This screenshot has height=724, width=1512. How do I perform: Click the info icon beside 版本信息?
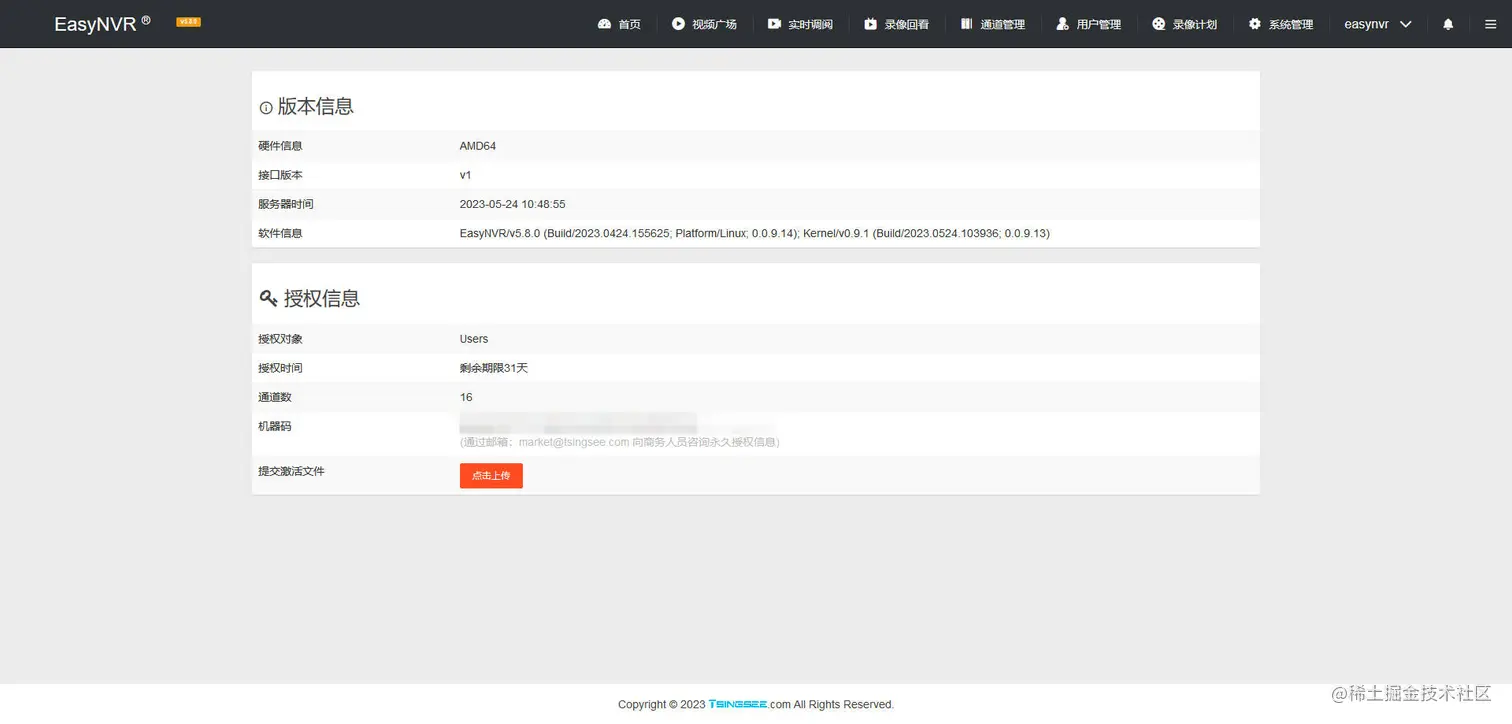[x=266, y=108]
